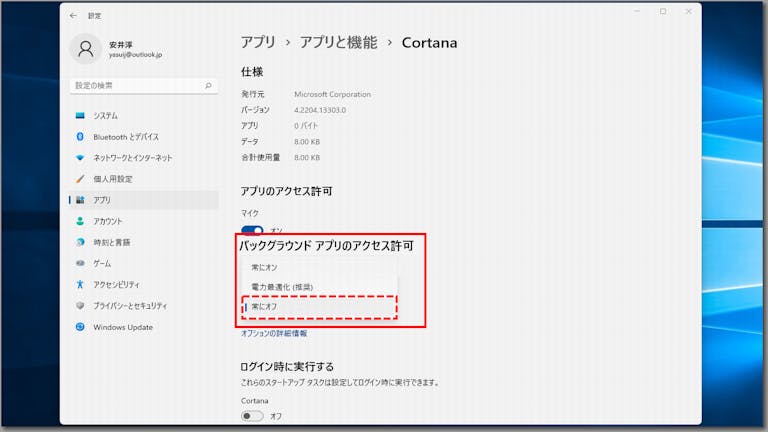Click the network Wi-Fi icon
Image resolution: width=768 pixels, height=432 pixels.
80,158
